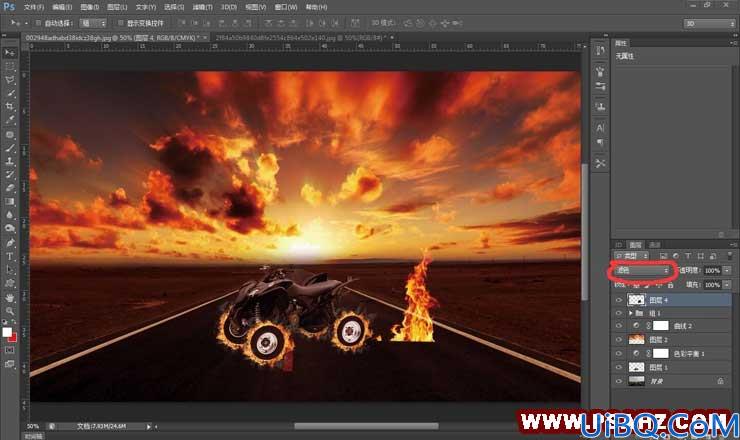The image size is (740, 440).
Task: Hide layer 图层 4 visibility eye
Action: click(x=619, y=300)
